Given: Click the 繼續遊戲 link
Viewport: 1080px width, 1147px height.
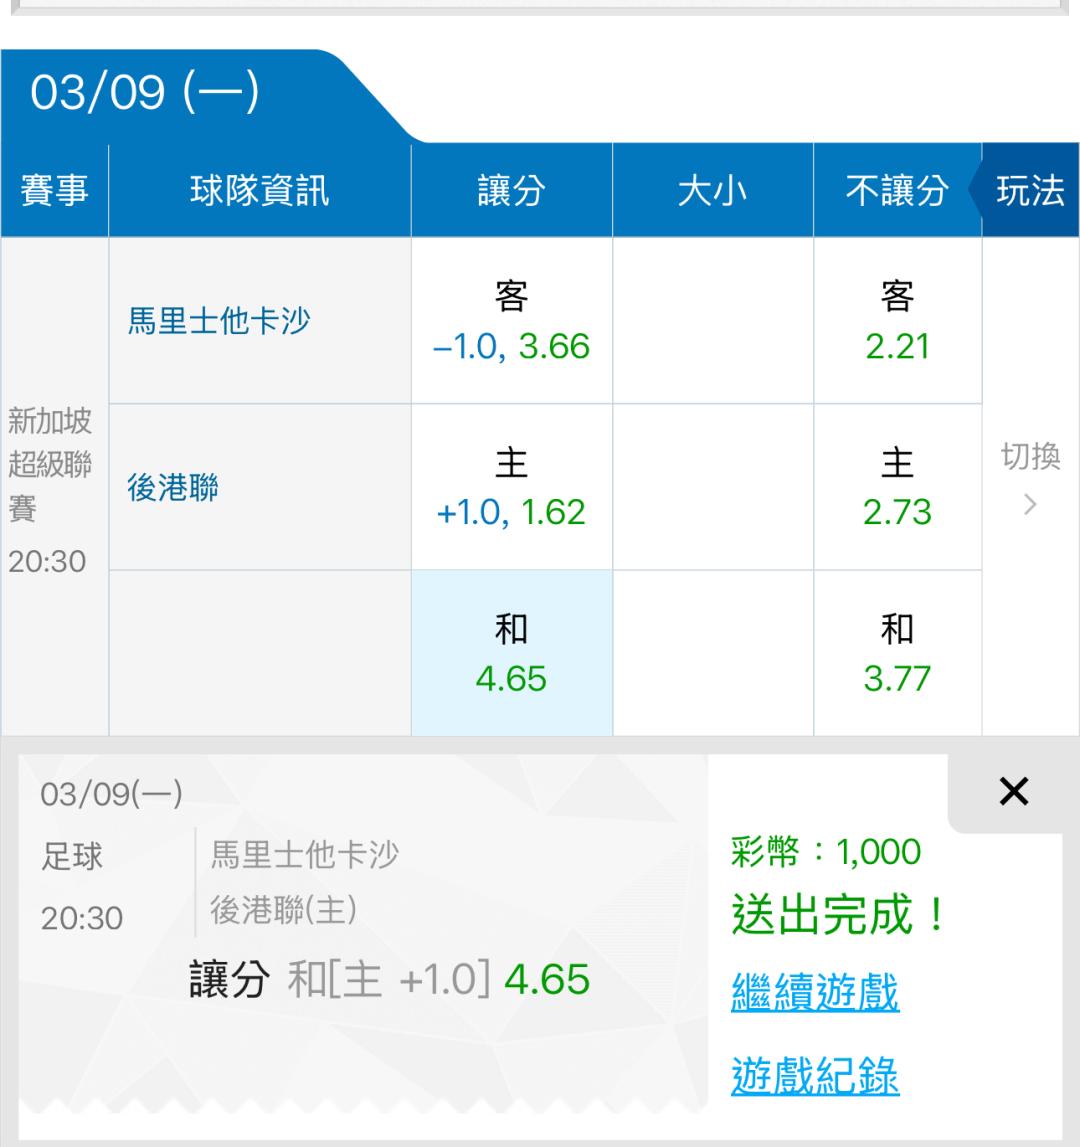Looking at the screenshot, I should pos(815,993).
